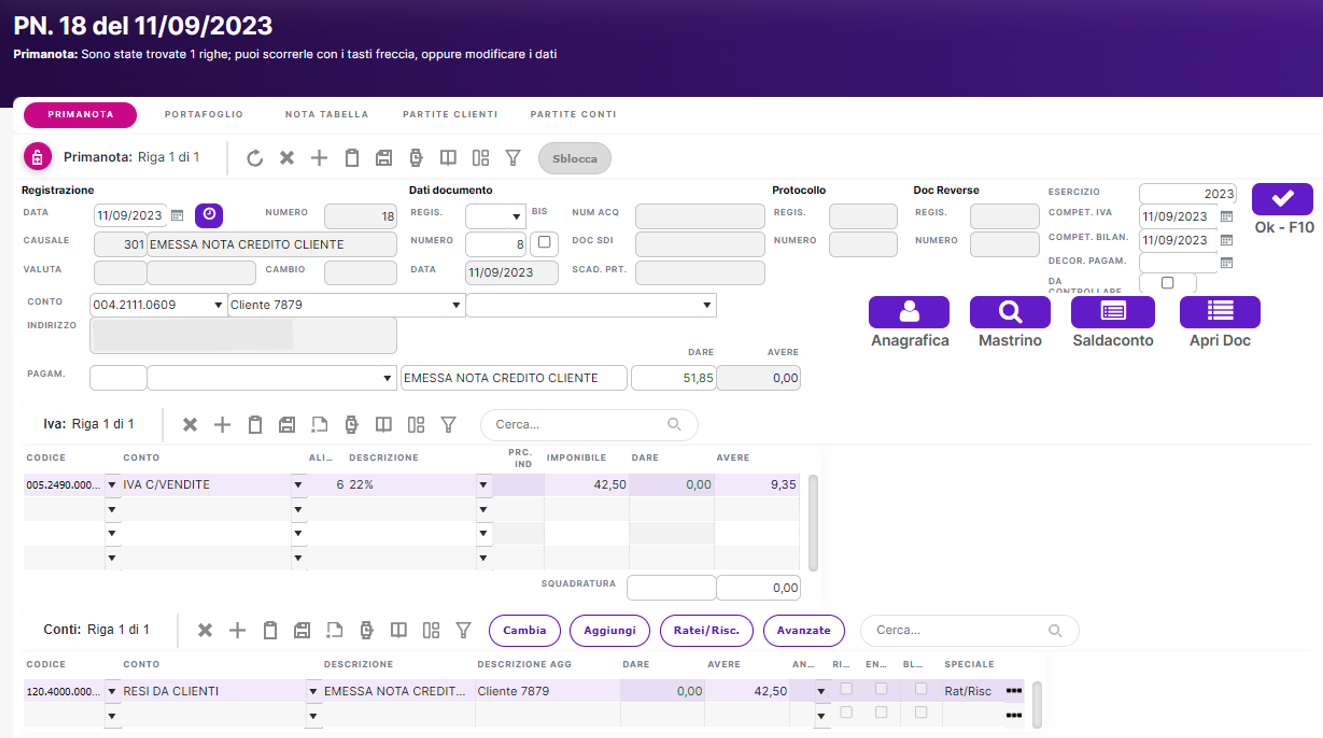Click the clipboard icon in the Primanota toolbar
Image resolution: width=1323 pixels, height=738 pixels.
pyautogui.click(x=352, y=158)
